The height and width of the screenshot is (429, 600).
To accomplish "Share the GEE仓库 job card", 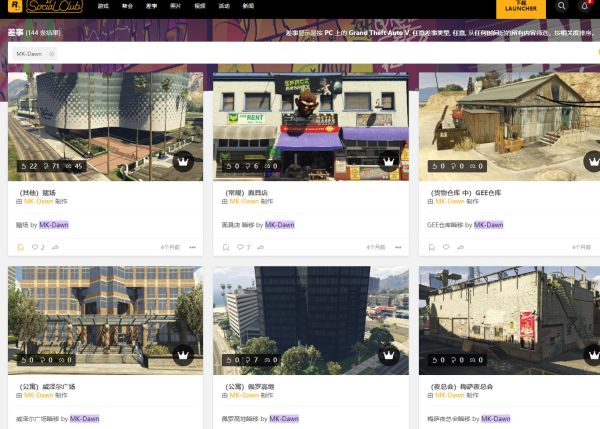I will (x=460, y=247).
